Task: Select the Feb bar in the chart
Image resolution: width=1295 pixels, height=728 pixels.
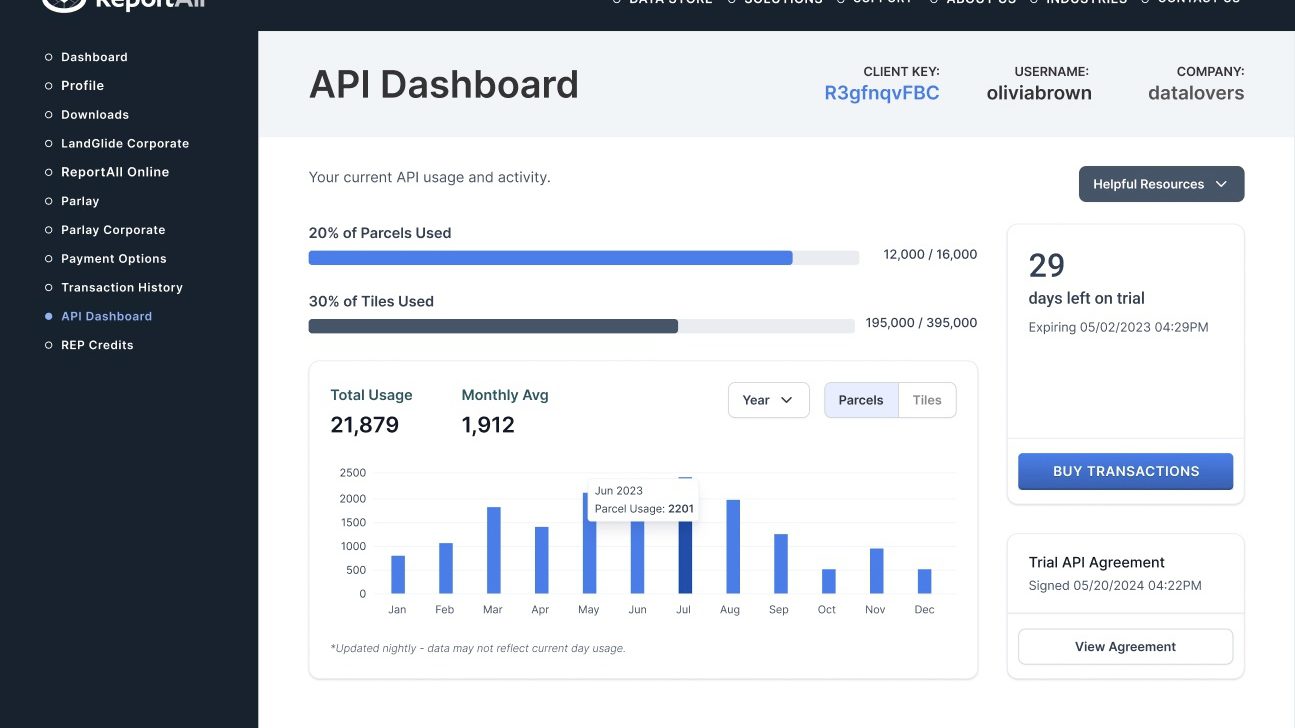Action: tap(446, 568)
